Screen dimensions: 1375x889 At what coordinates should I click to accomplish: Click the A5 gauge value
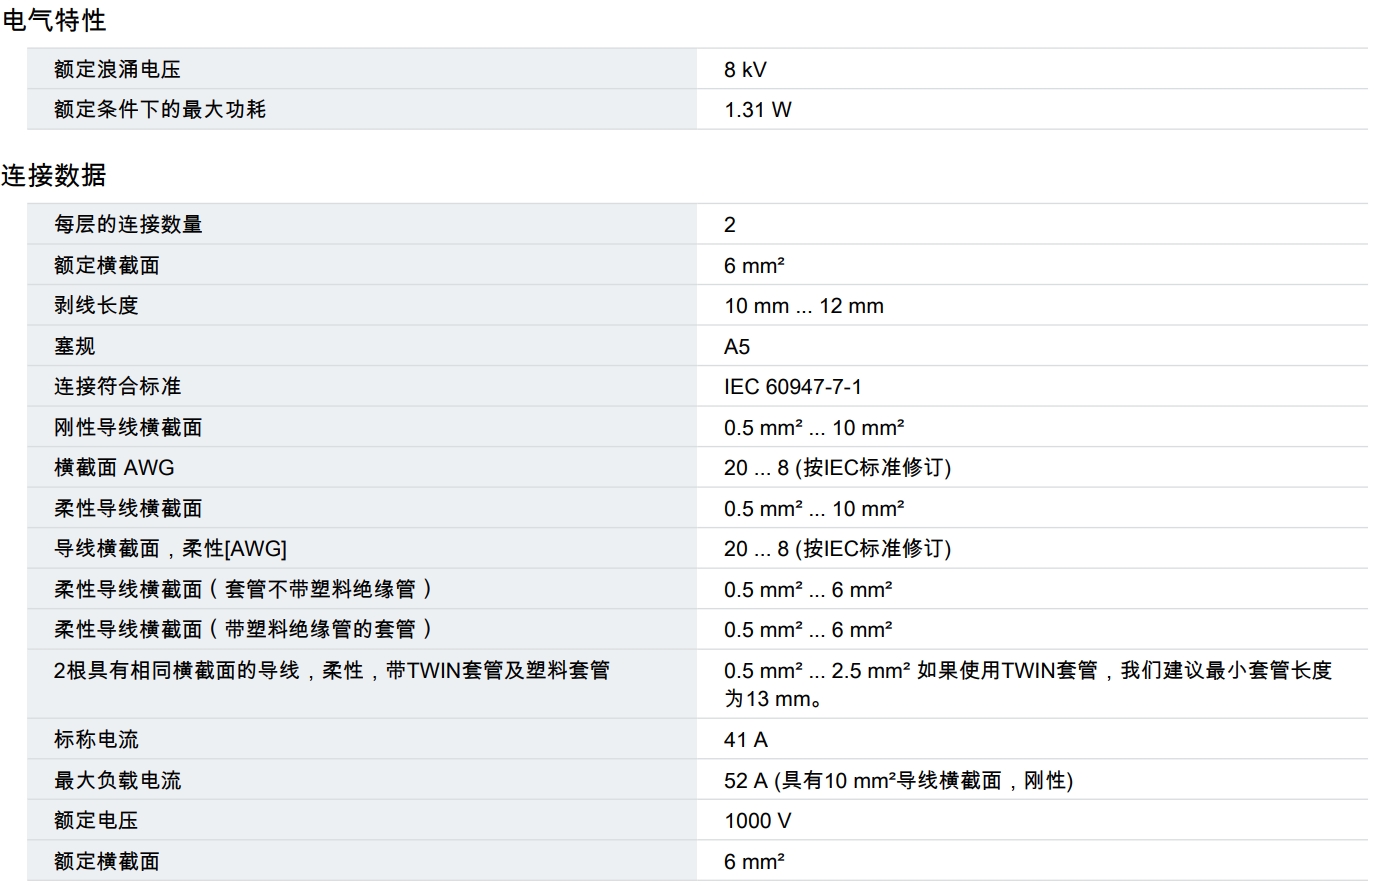(737, 347)
